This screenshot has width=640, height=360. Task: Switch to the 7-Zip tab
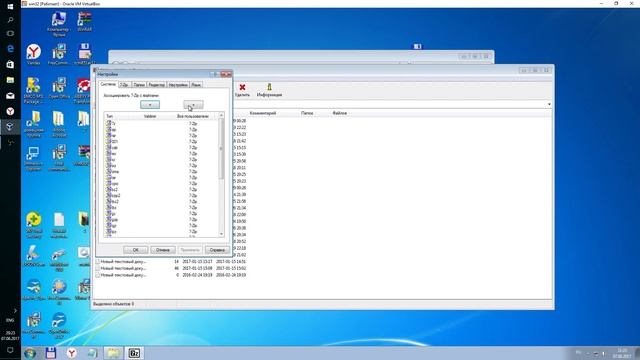pos(124,85)
